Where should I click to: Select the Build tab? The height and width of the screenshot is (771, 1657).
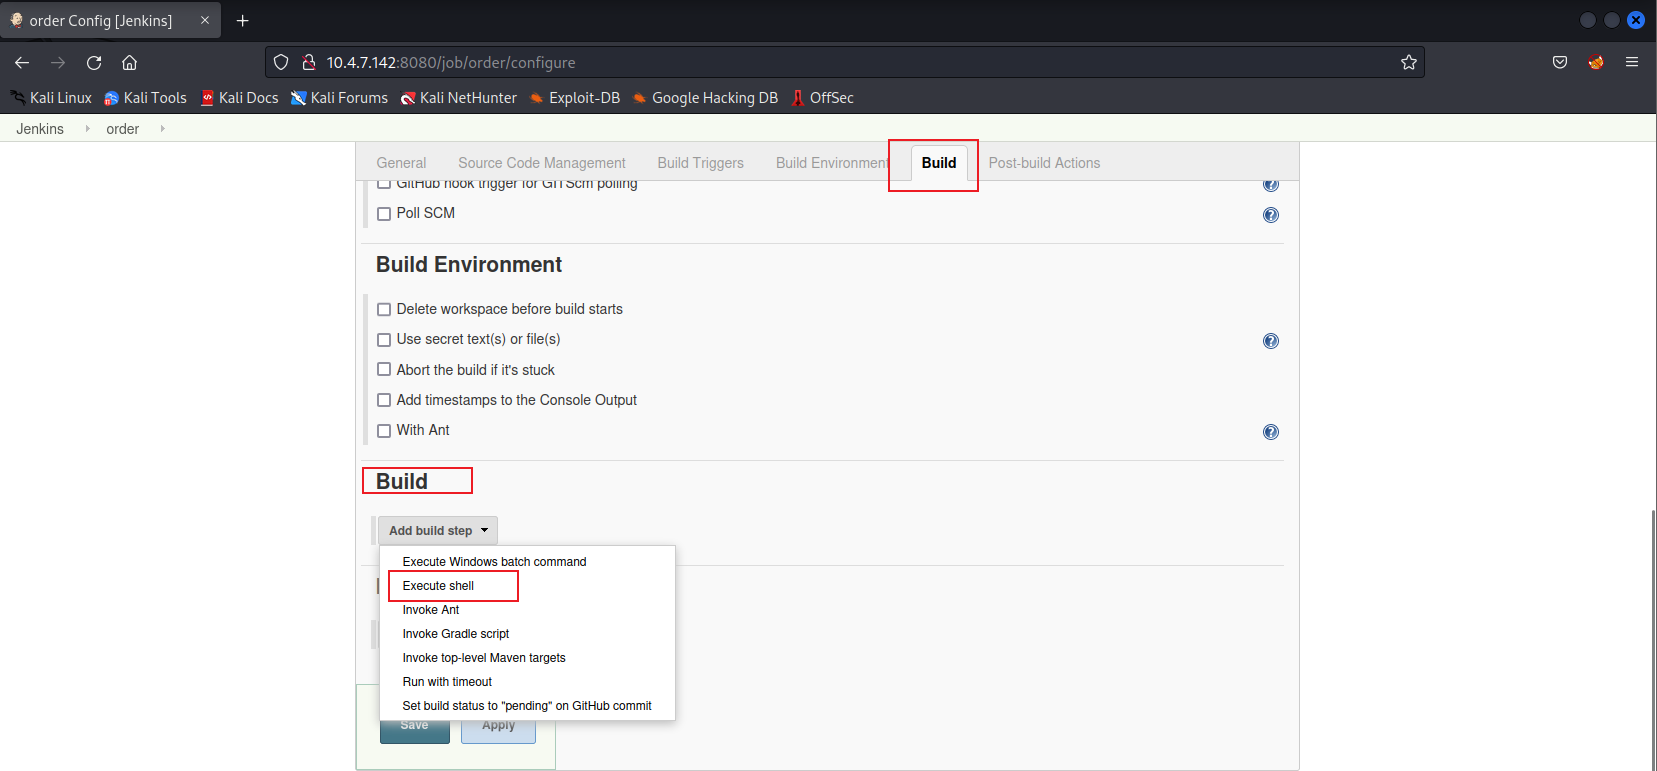[939, 163]
